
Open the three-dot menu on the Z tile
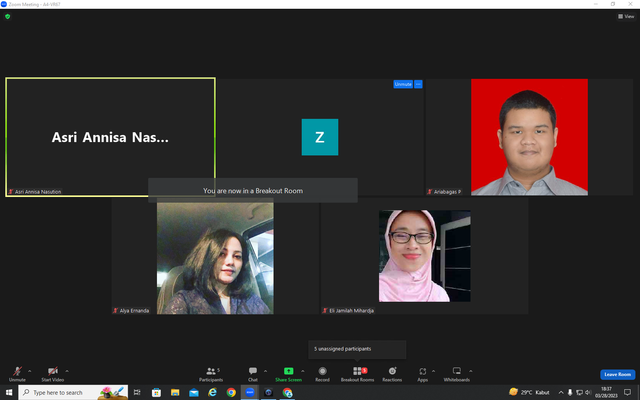418,84
